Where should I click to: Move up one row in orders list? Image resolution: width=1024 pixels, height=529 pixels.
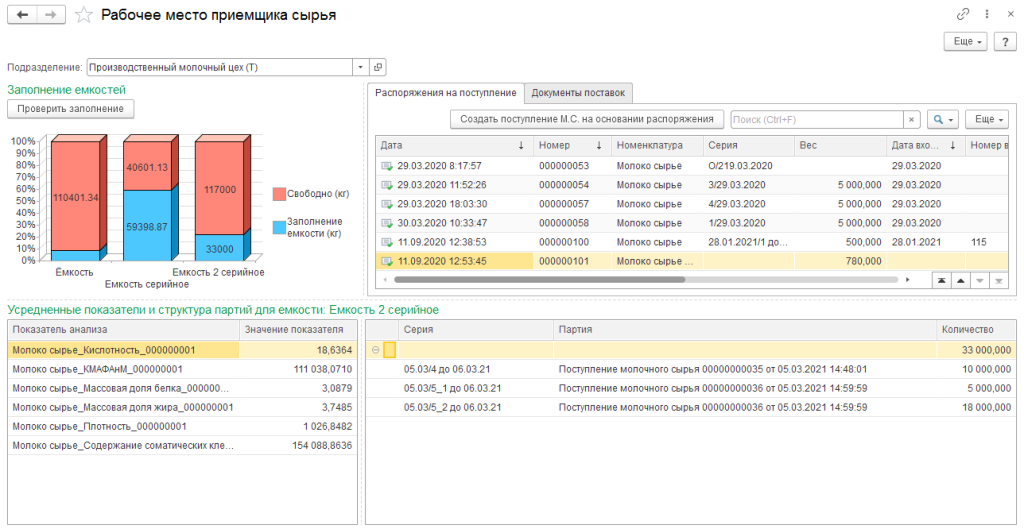[959, 281]
